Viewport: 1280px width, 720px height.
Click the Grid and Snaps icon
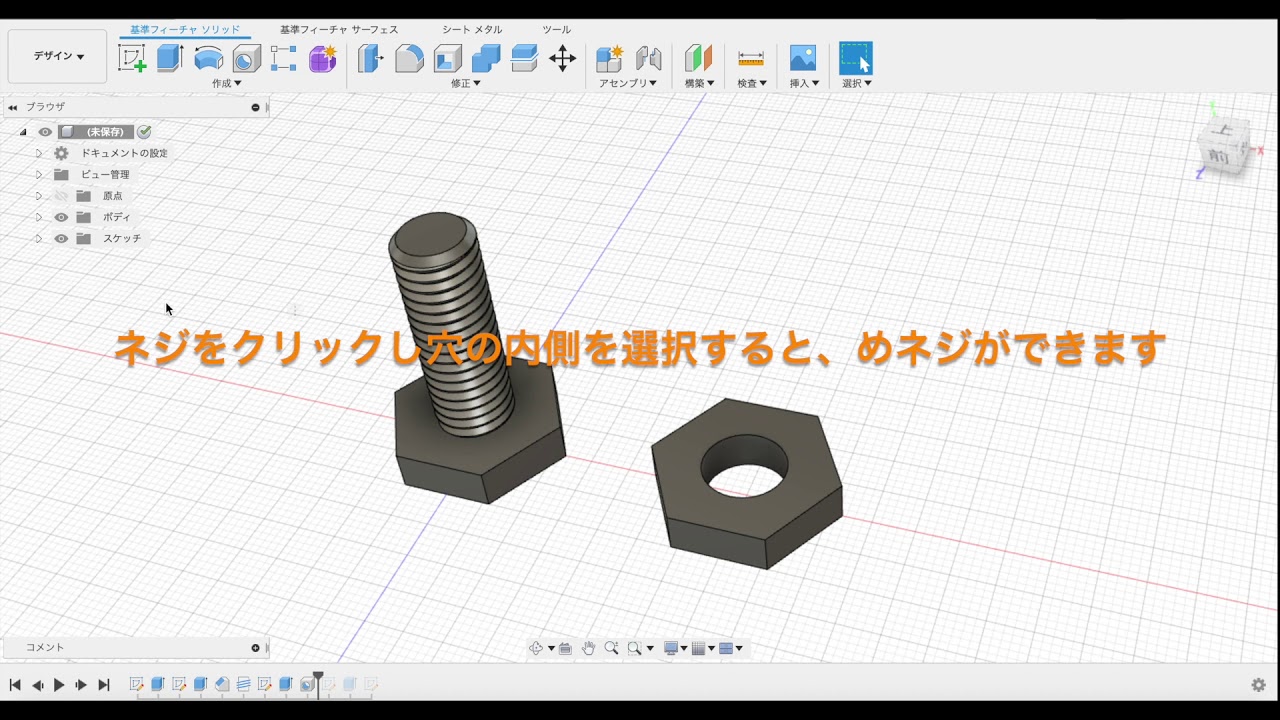point(699,648)
